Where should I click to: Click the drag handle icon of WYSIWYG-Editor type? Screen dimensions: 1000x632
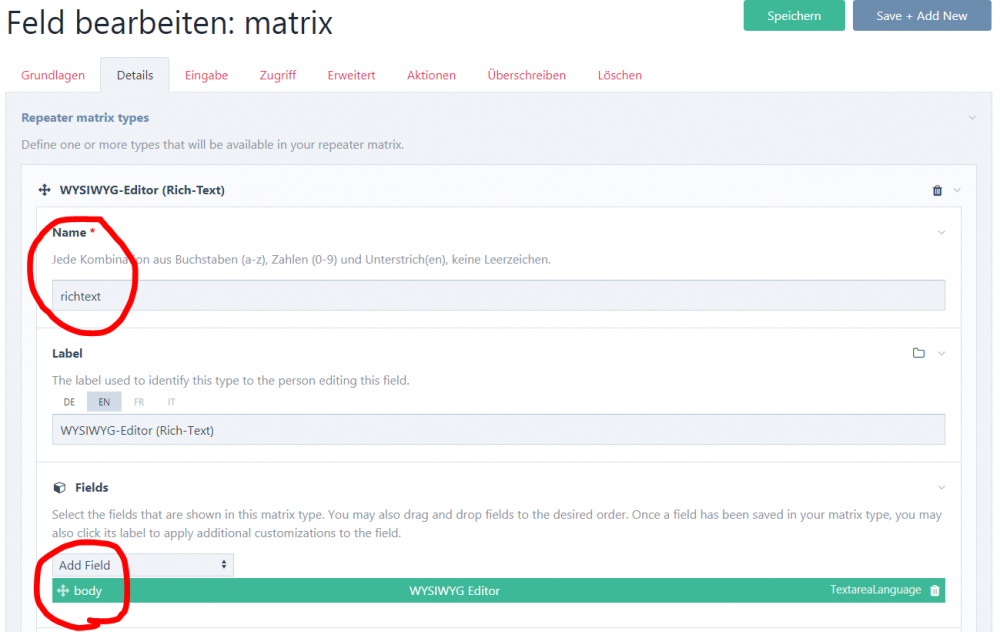[43, 190]
